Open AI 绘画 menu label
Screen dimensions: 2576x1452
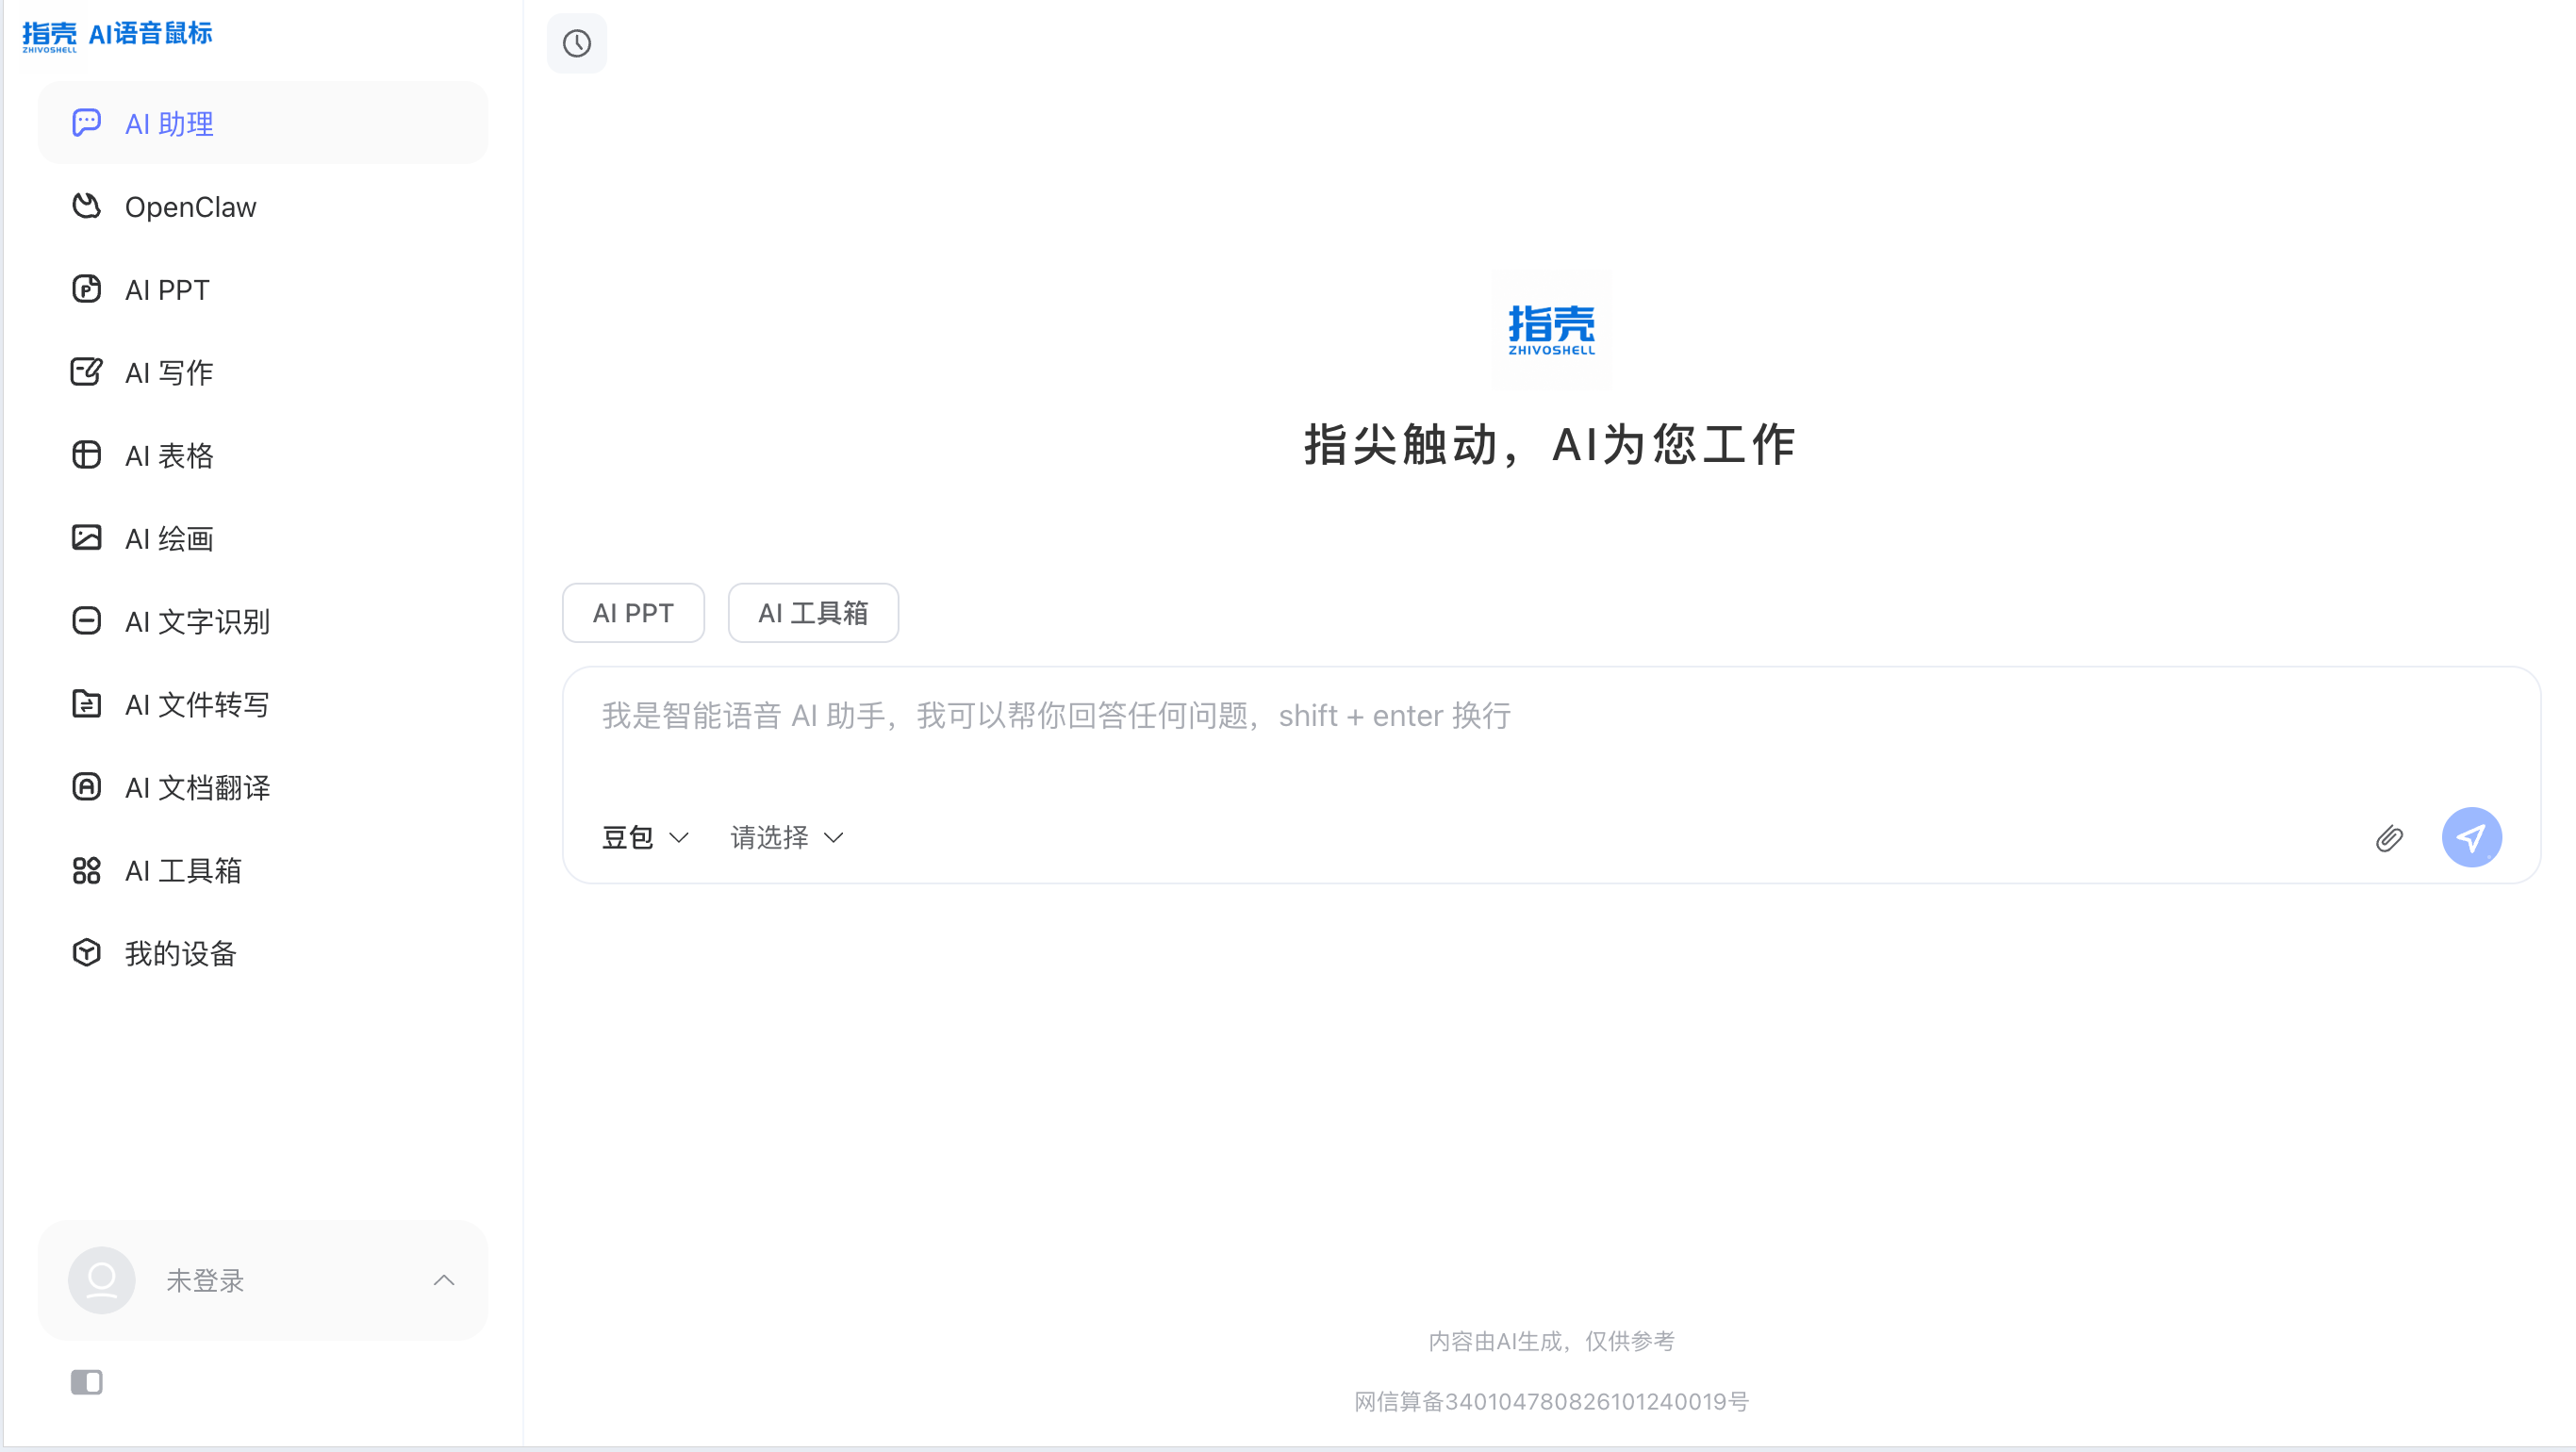(x=169, y=539)
